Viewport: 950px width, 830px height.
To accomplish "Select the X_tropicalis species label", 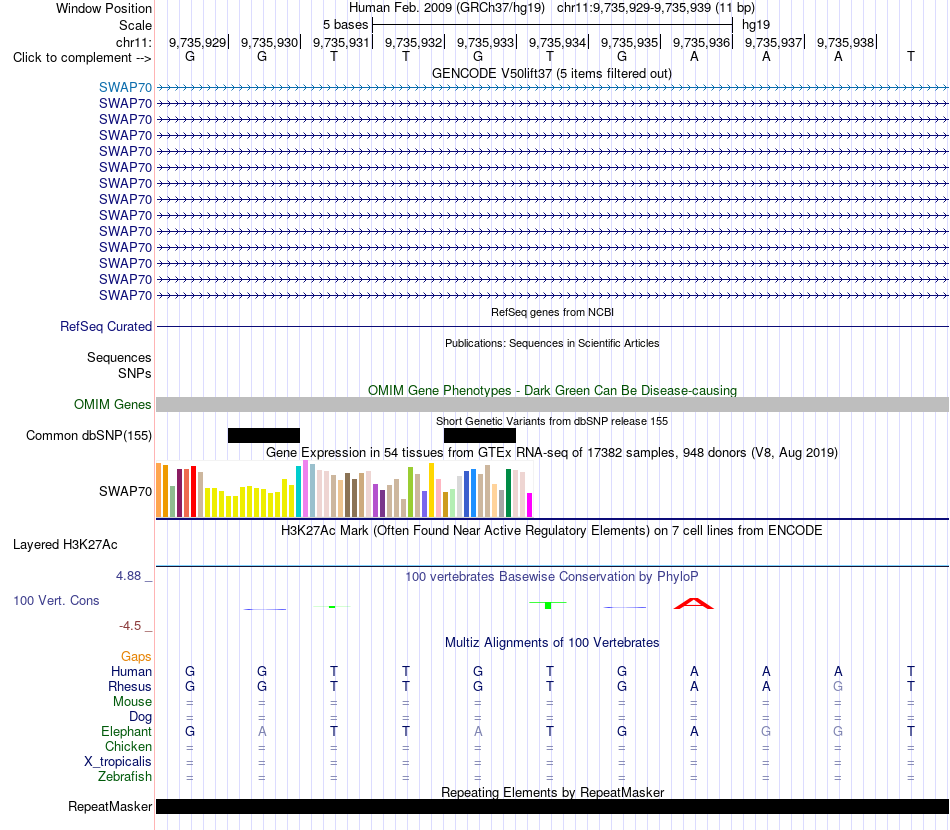I will tap(118, 762).
